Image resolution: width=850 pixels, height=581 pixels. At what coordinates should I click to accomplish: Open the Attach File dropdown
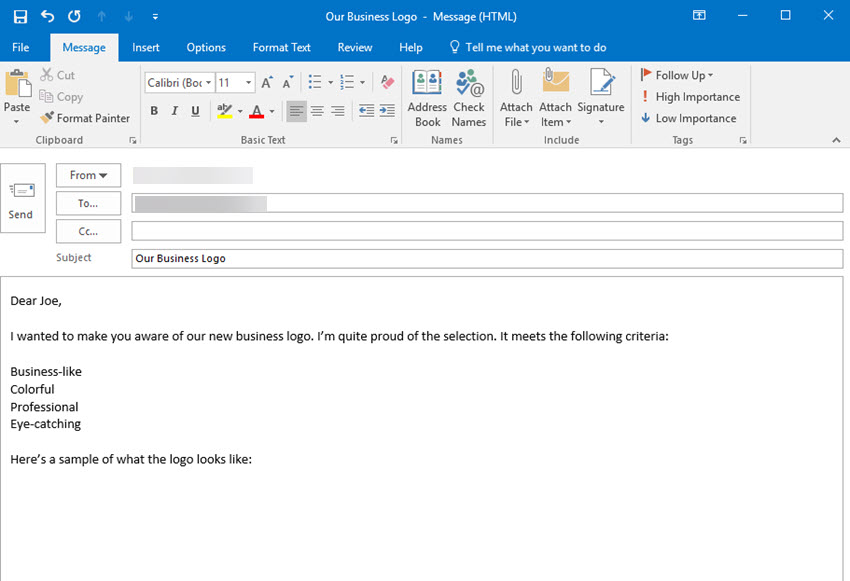point(516,122)
